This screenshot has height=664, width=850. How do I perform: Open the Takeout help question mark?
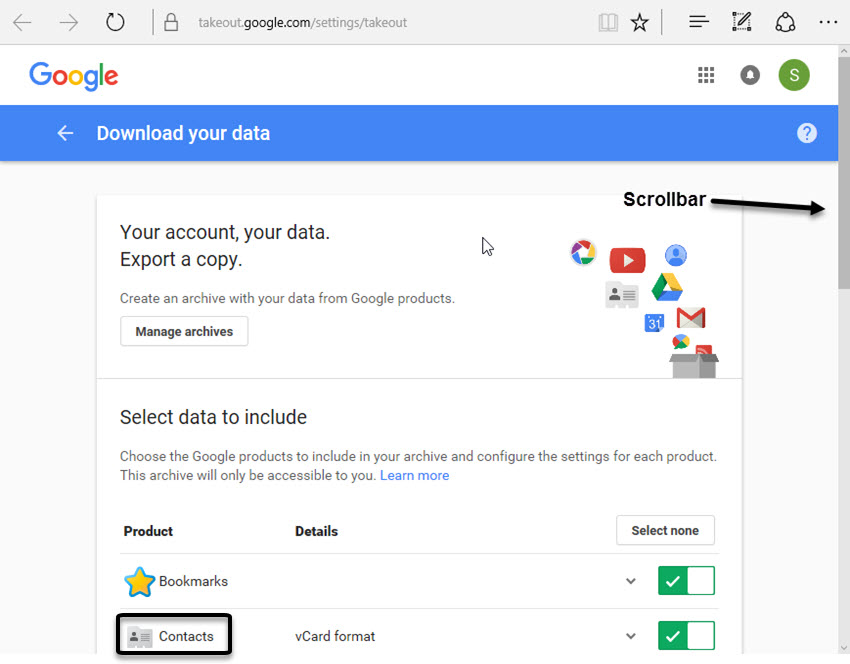(x=807, y=133)
